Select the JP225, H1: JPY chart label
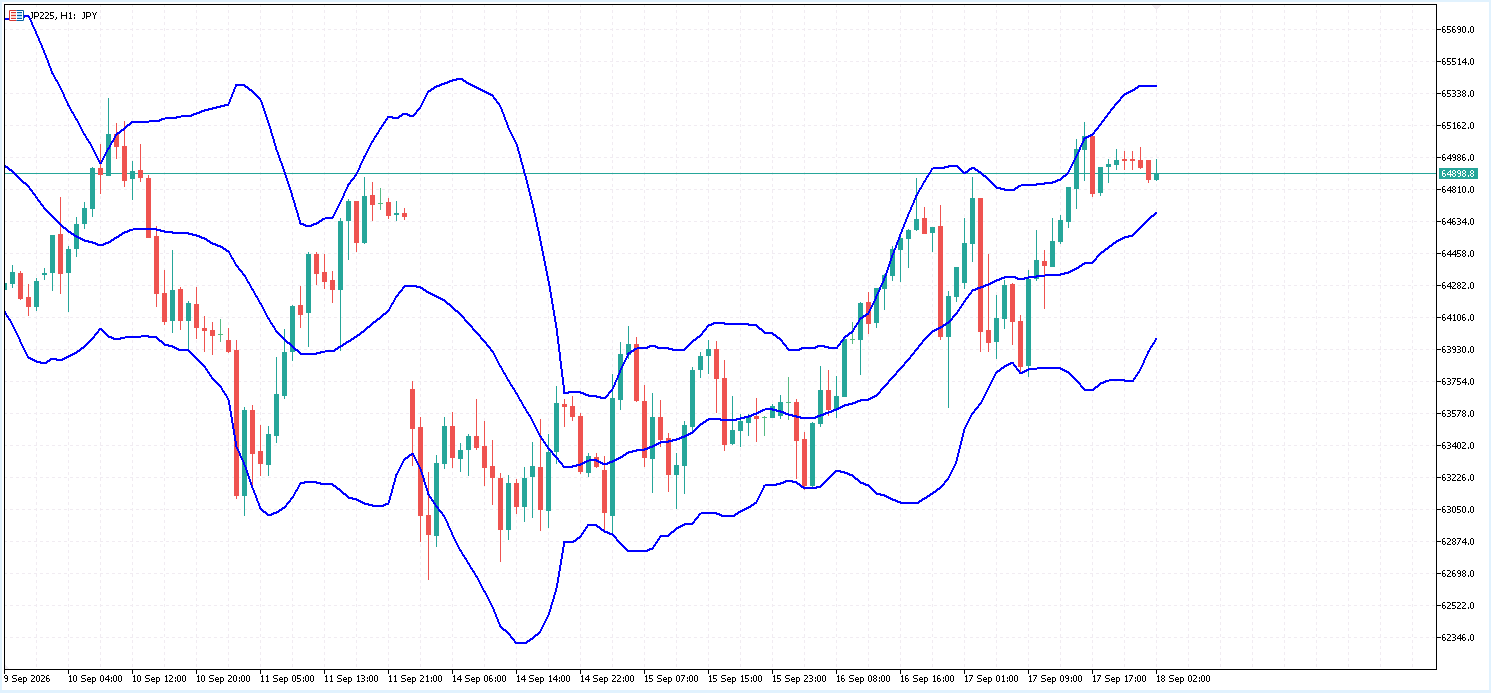Screen dimensions: 1491x693 click(63, 16)
